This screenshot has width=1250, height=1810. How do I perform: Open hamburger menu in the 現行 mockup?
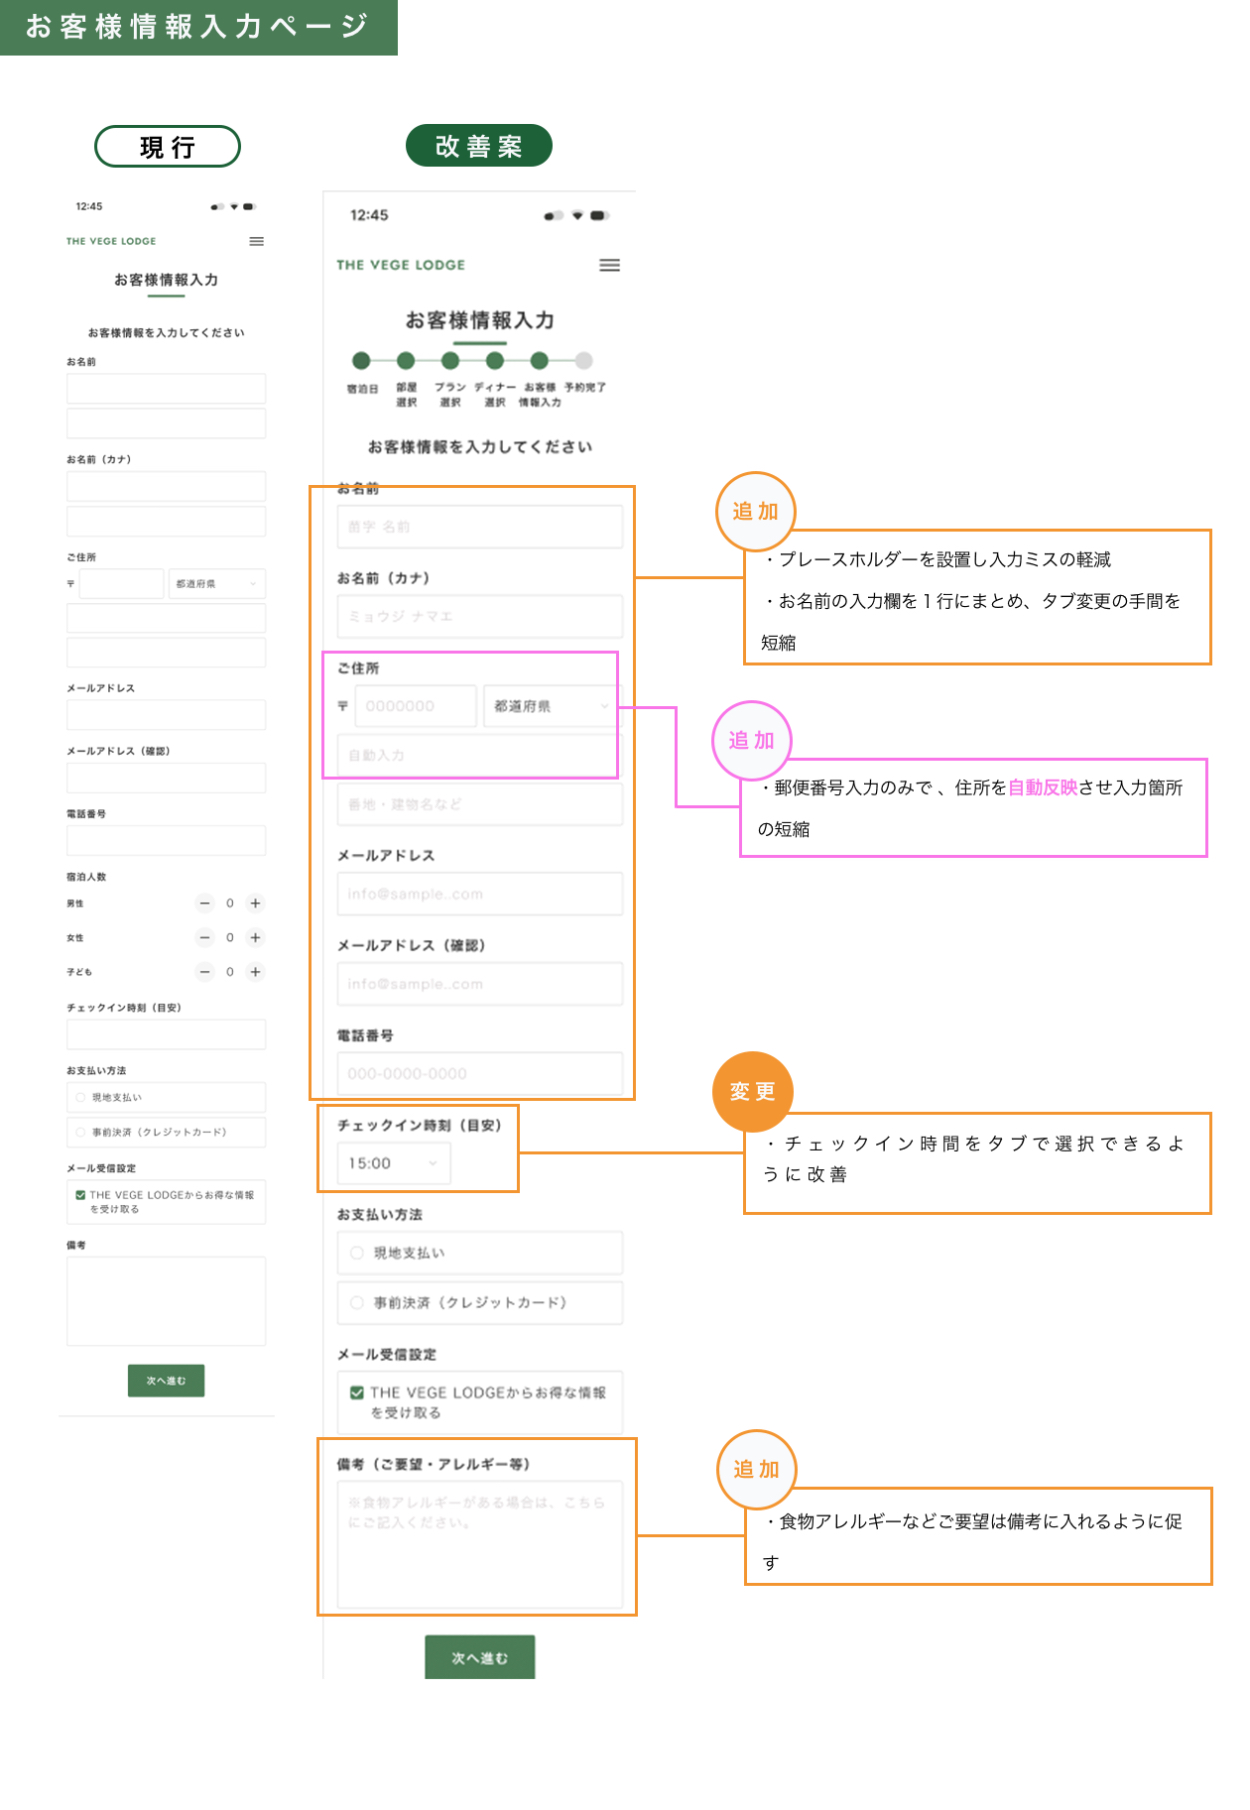257,241
